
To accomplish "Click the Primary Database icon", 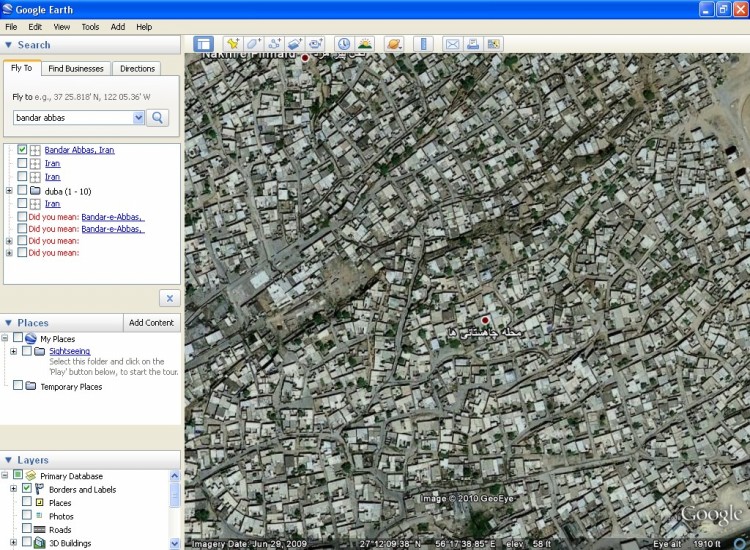I will click(31, 475).
